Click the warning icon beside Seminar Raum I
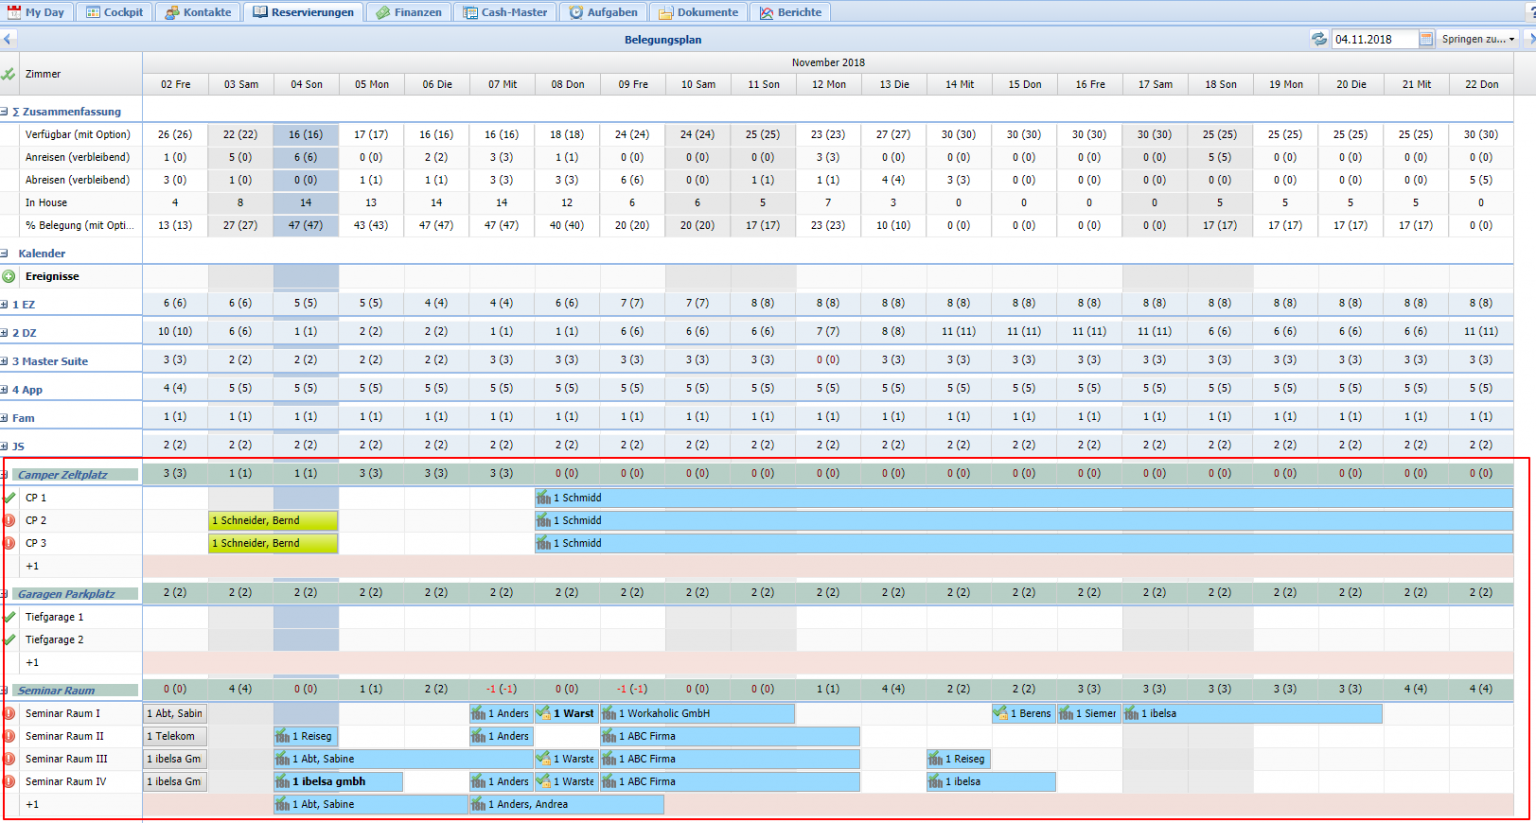1536x823 pixels. pyautogui.click(x=9, y=714)
